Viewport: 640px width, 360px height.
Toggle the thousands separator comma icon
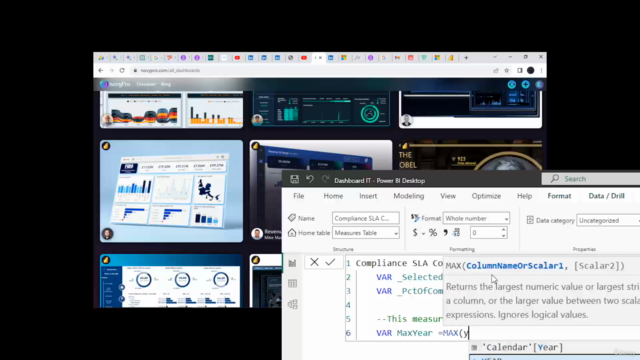[x=445, y=233]
